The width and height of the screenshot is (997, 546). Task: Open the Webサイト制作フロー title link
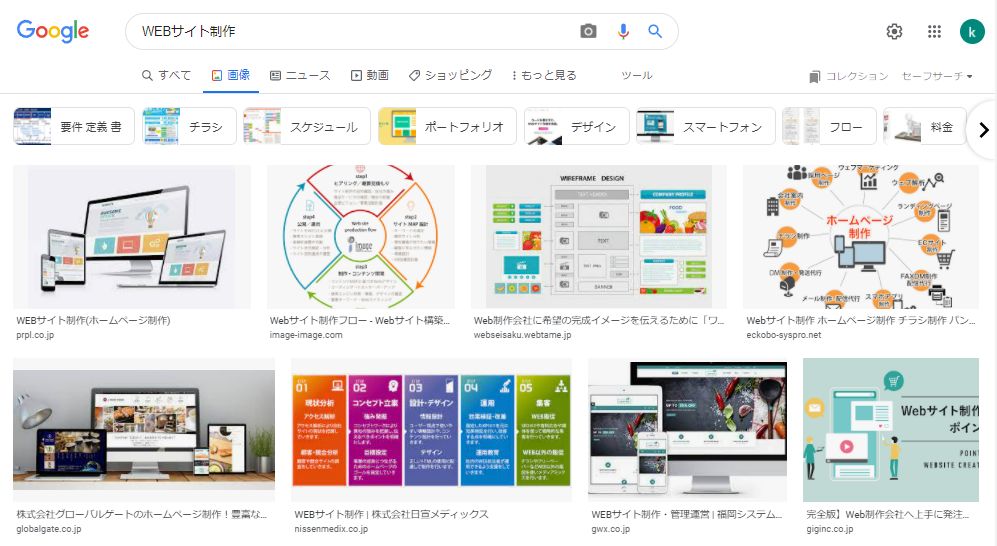click(360, 320)
